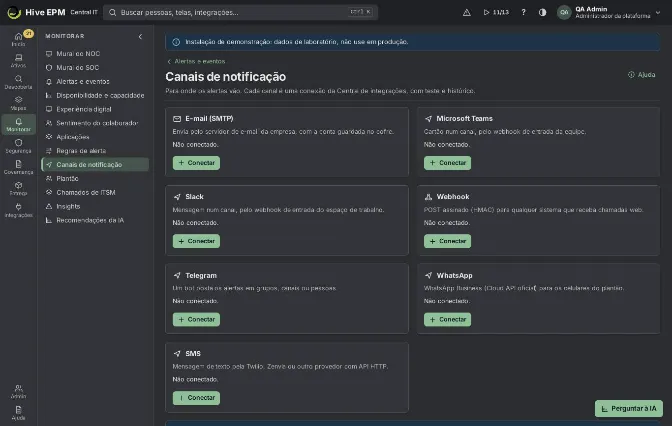The width and height of the screenshot is (672, 426).
Task: Click the Perguntar à IA button
Action: pyautogui.click(x=629, y=408)
